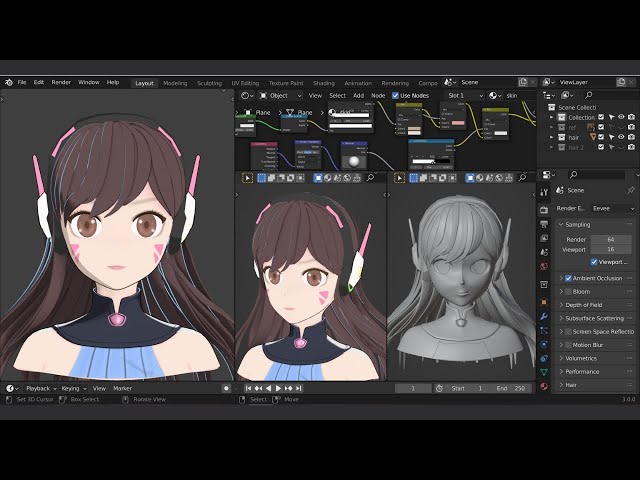
Task: Expand the Depth of Field panel
Action: [x=561, y=305]
